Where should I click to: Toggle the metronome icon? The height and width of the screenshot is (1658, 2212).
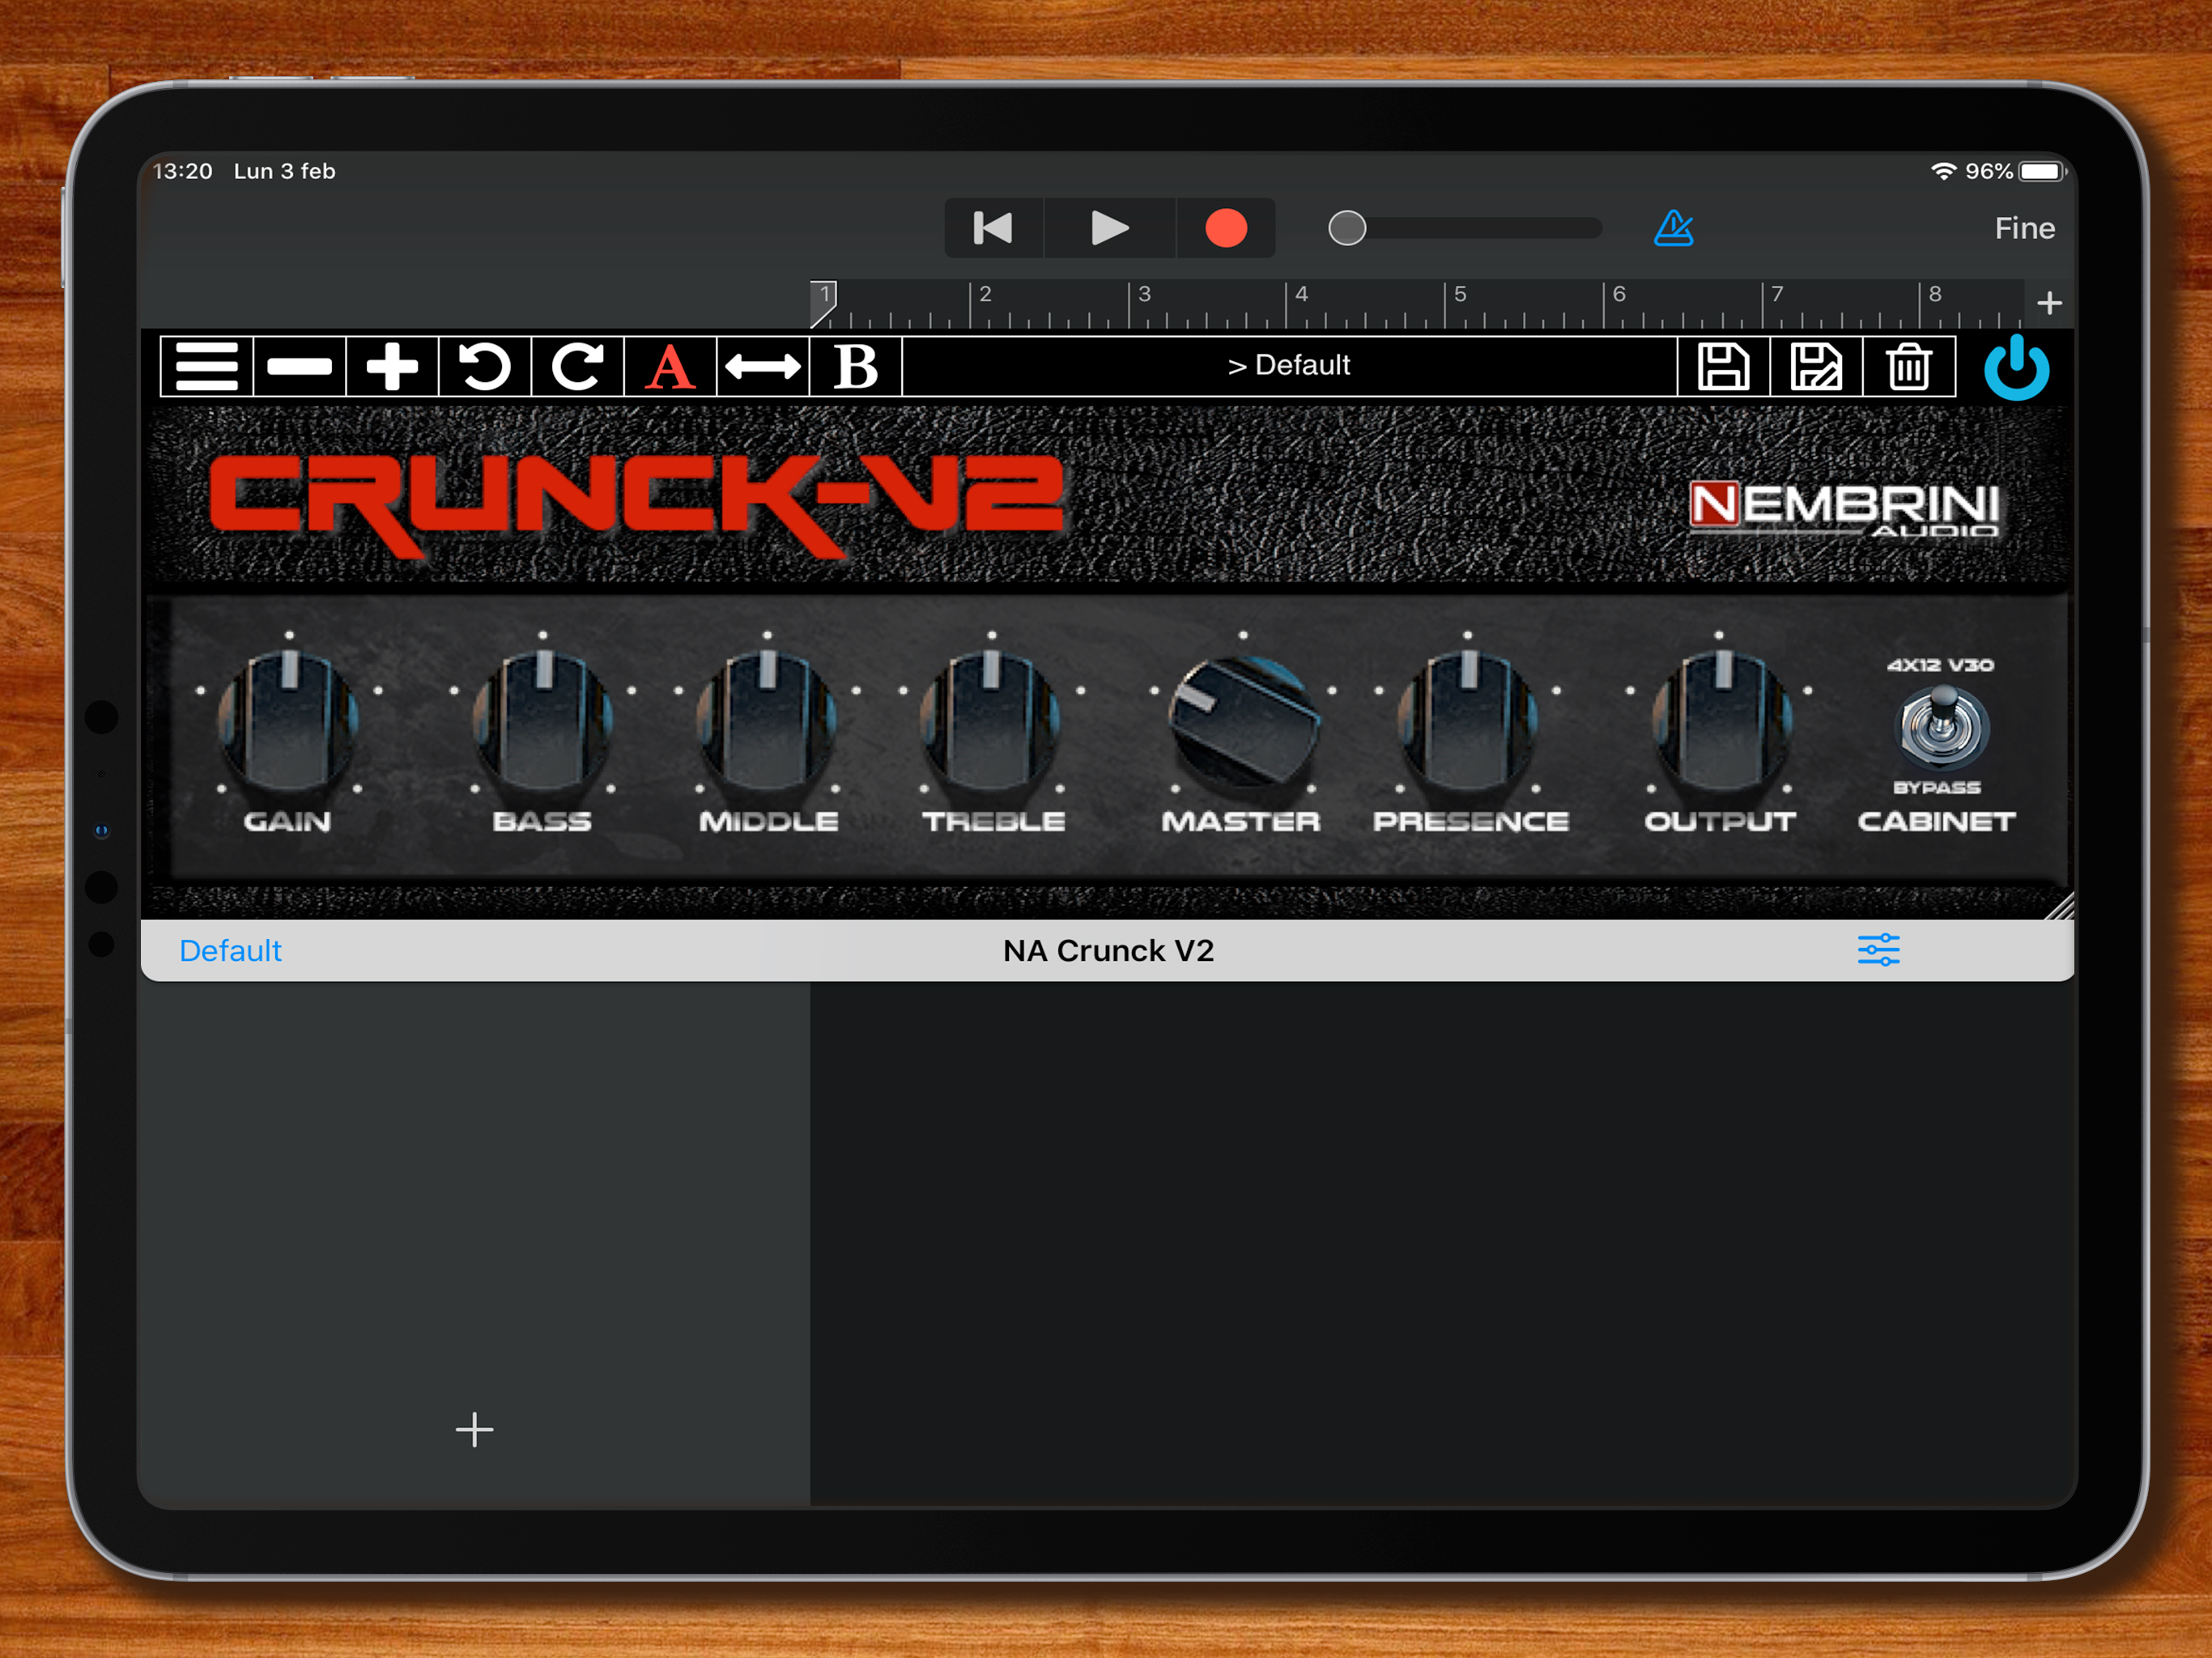1673,228
